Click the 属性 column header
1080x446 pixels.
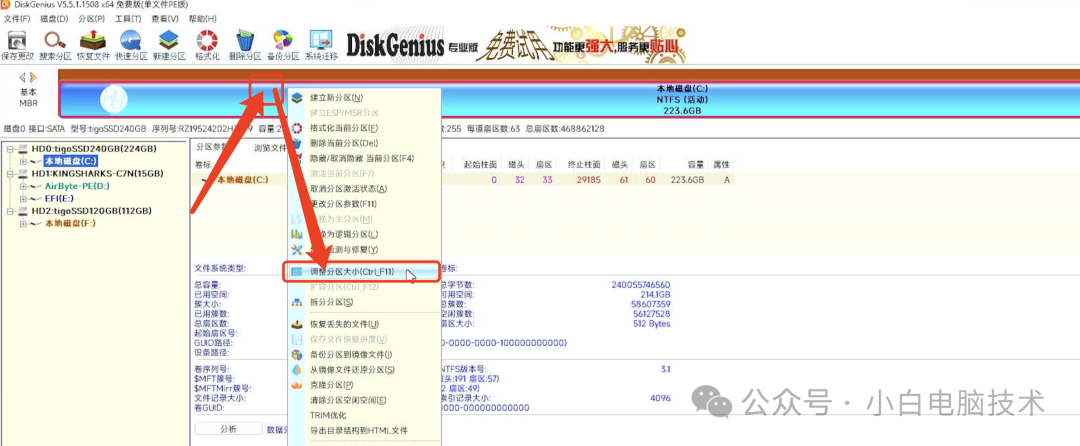(720, 165)
